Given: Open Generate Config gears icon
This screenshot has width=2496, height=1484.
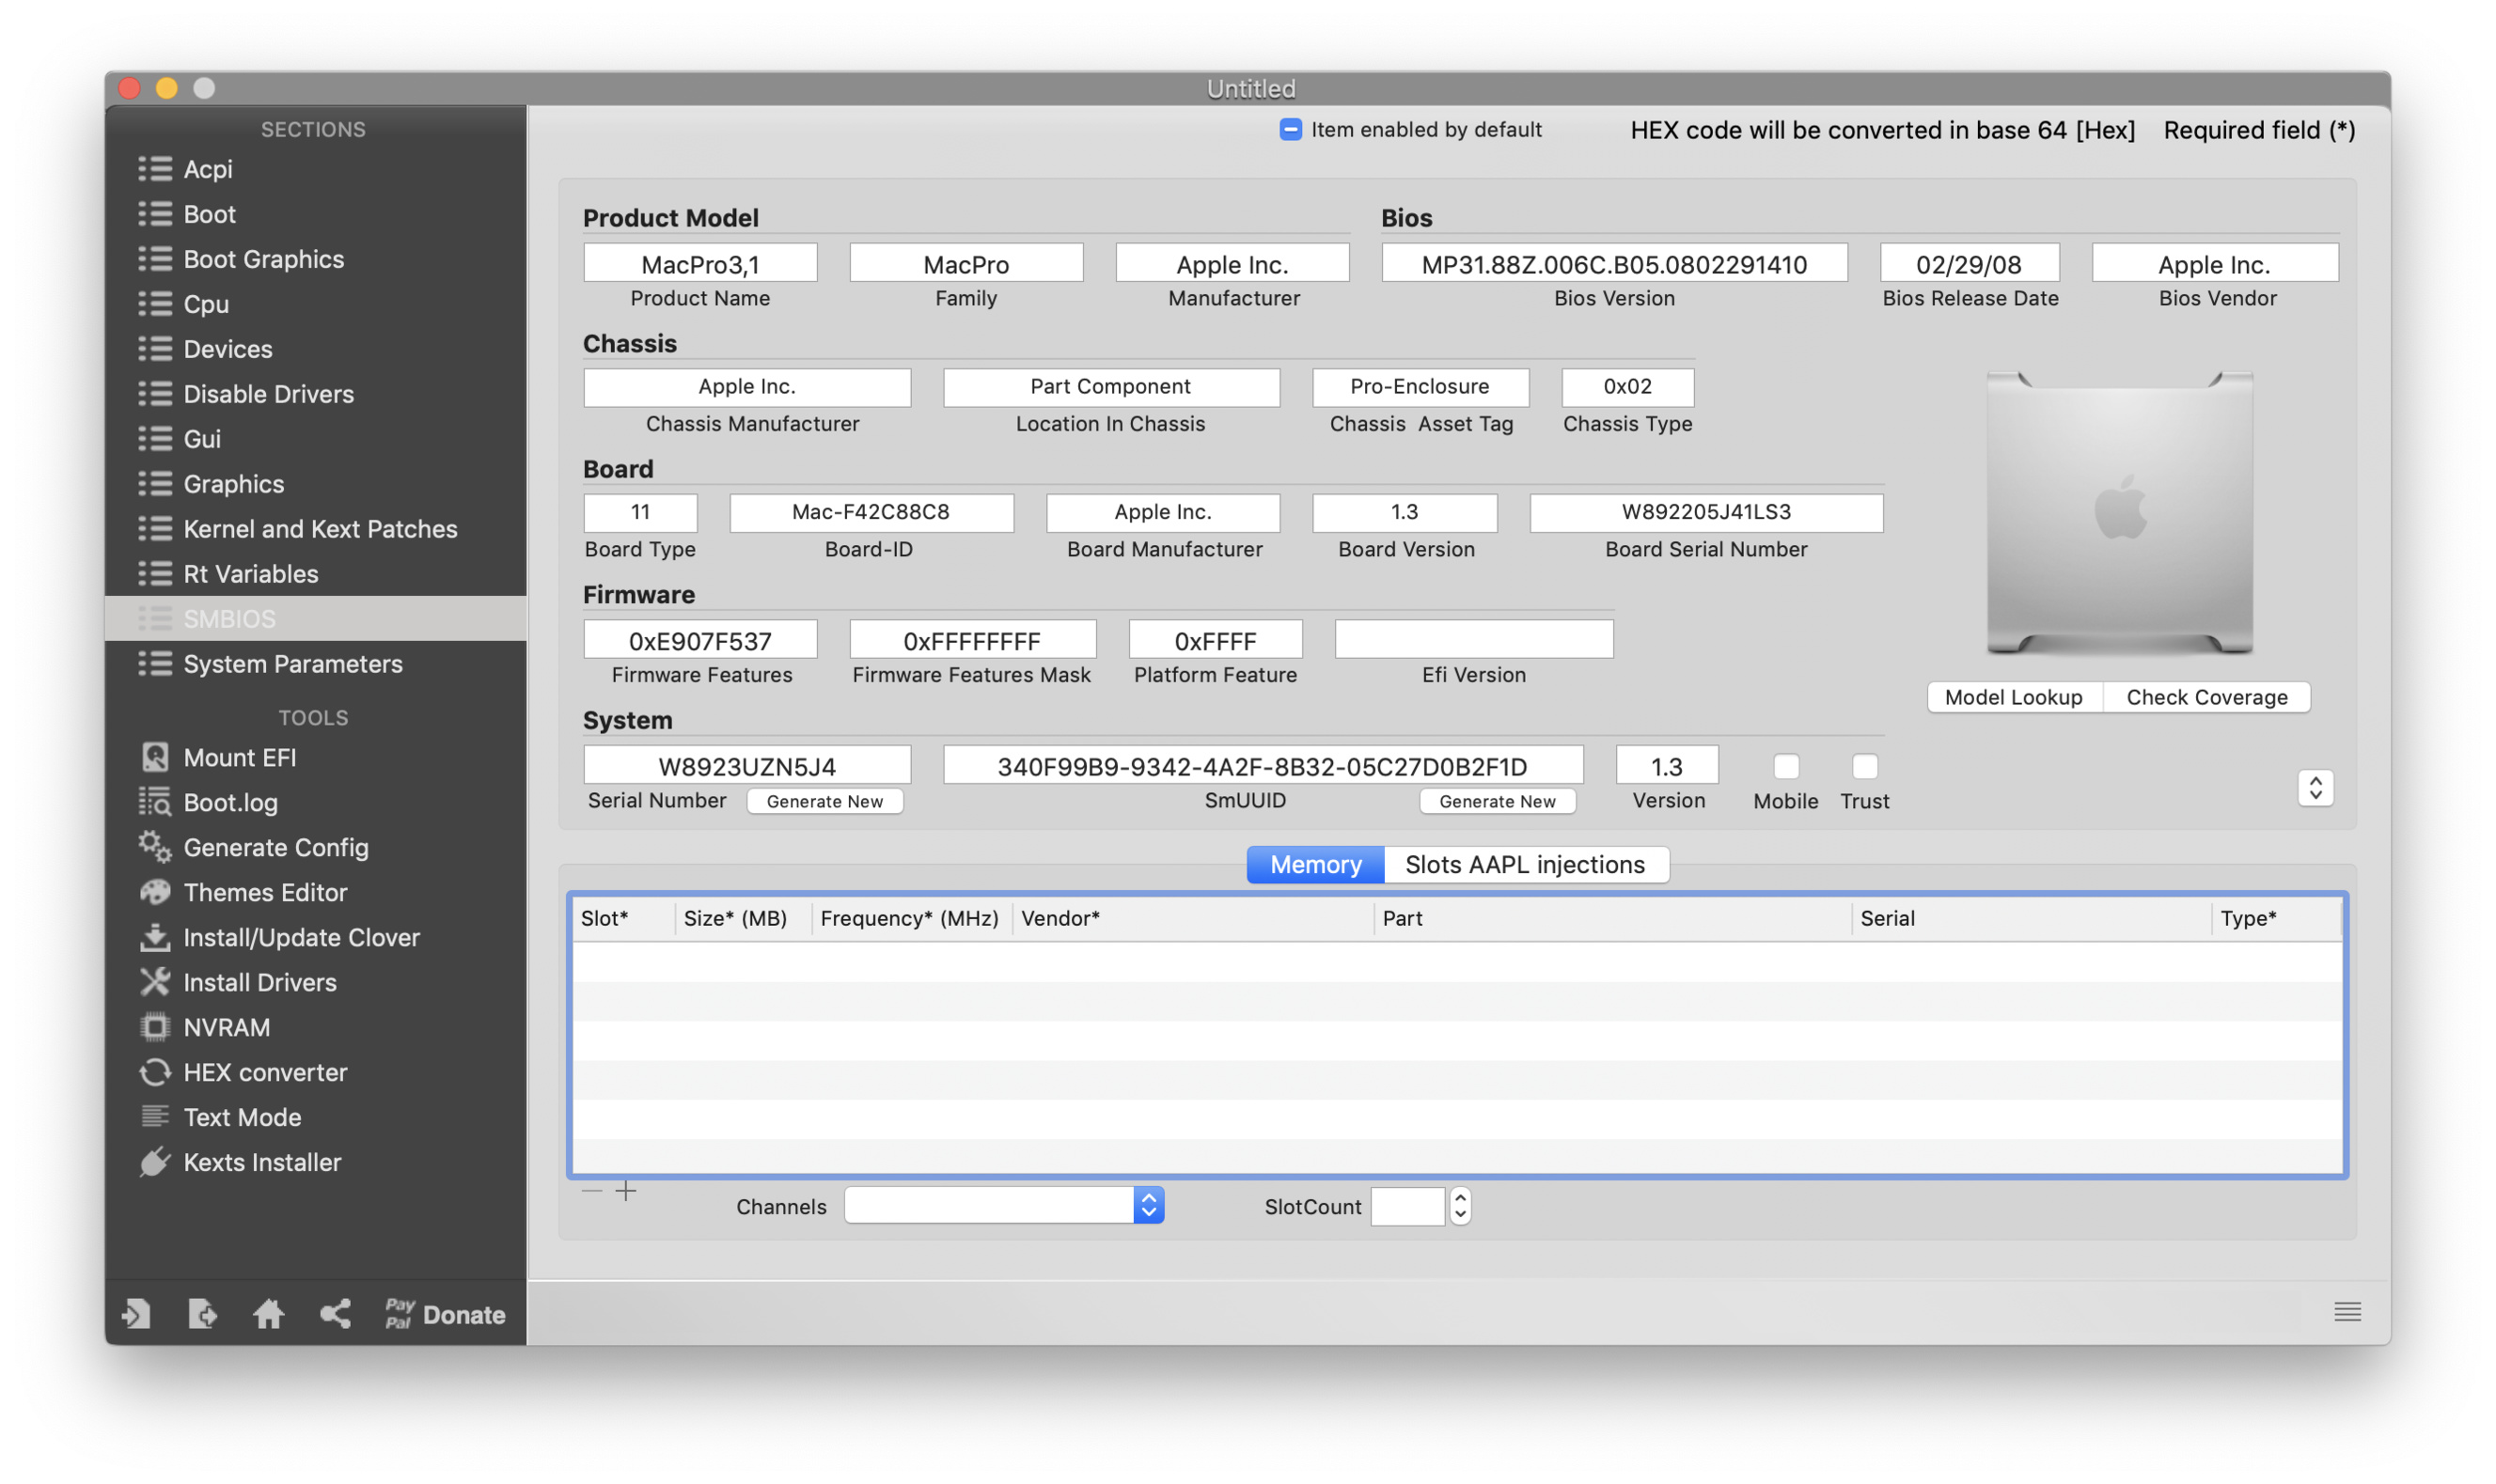Looking at the screenshot, I should [x=154, y=847].
